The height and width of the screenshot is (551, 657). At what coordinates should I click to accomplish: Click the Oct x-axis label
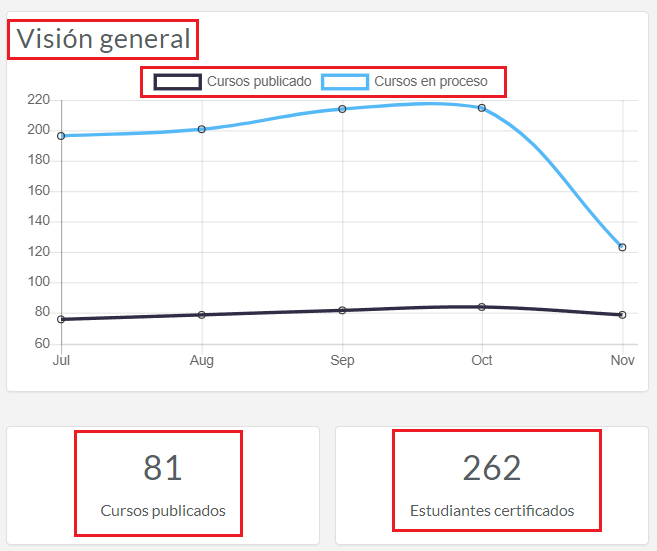[482, 360]
